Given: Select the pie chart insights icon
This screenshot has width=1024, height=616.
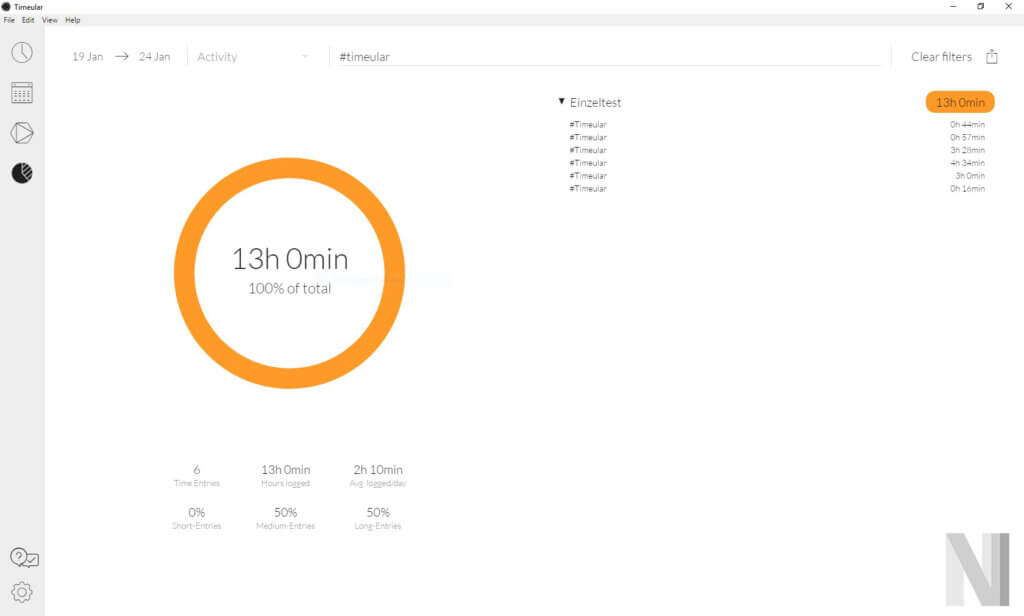Looking at the screenshot, I should 22,173.
